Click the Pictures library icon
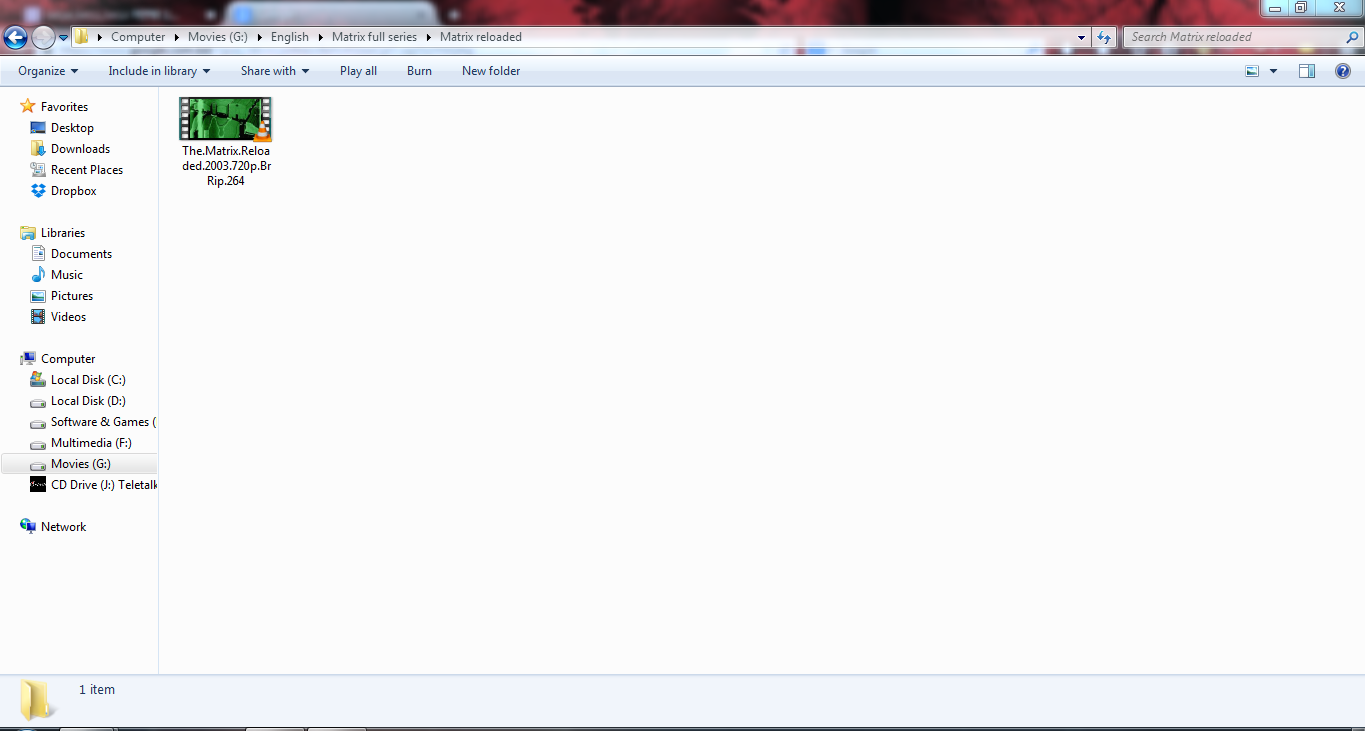The width and height of the screenshot is (1365, 731). pos(38,296)
